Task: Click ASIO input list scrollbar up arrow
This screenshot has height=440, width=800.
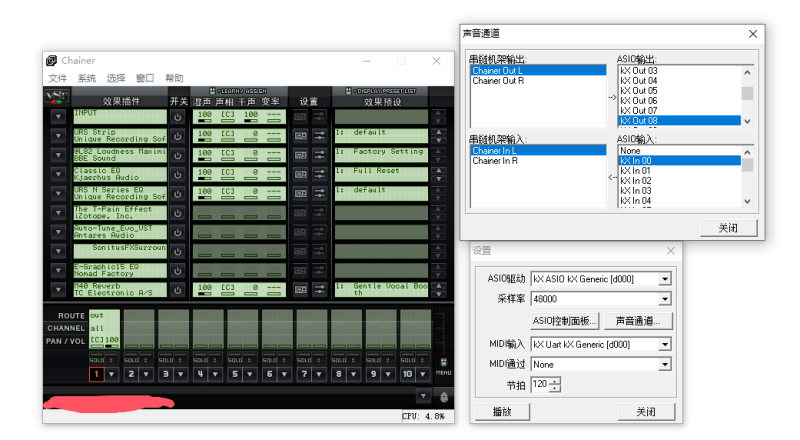Action: (x=747, y=152)
